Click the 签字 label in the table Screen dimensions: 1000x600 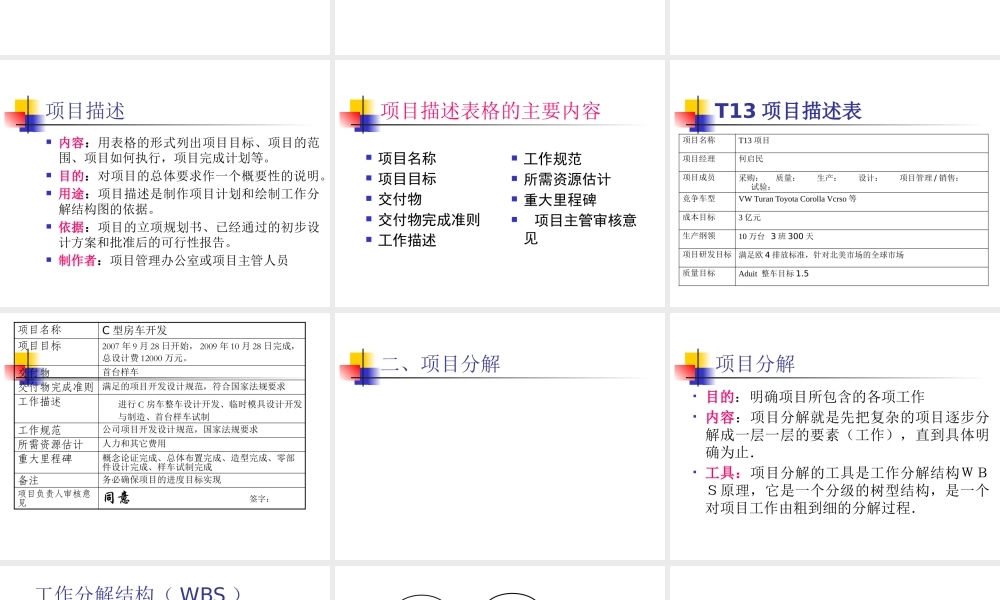pyautogui.click(x=260, y=499)
